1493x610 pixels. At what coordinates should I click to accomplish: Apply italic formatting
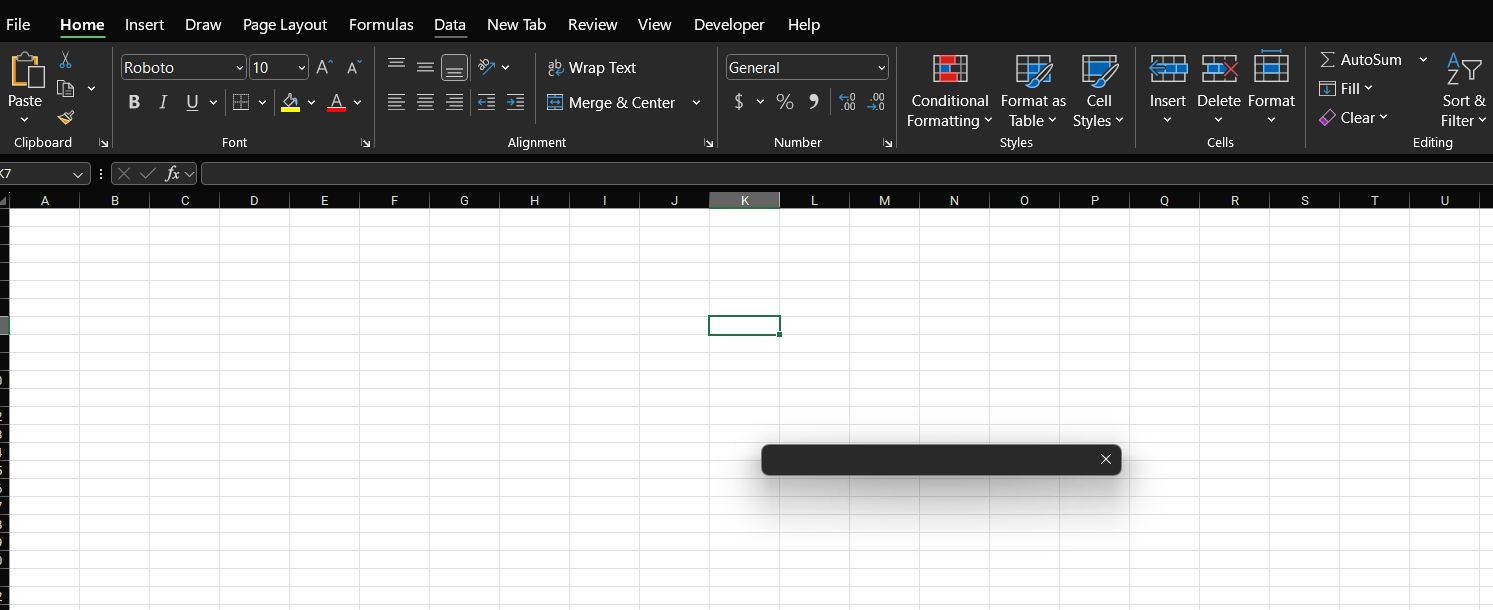[x=163, y=102]
